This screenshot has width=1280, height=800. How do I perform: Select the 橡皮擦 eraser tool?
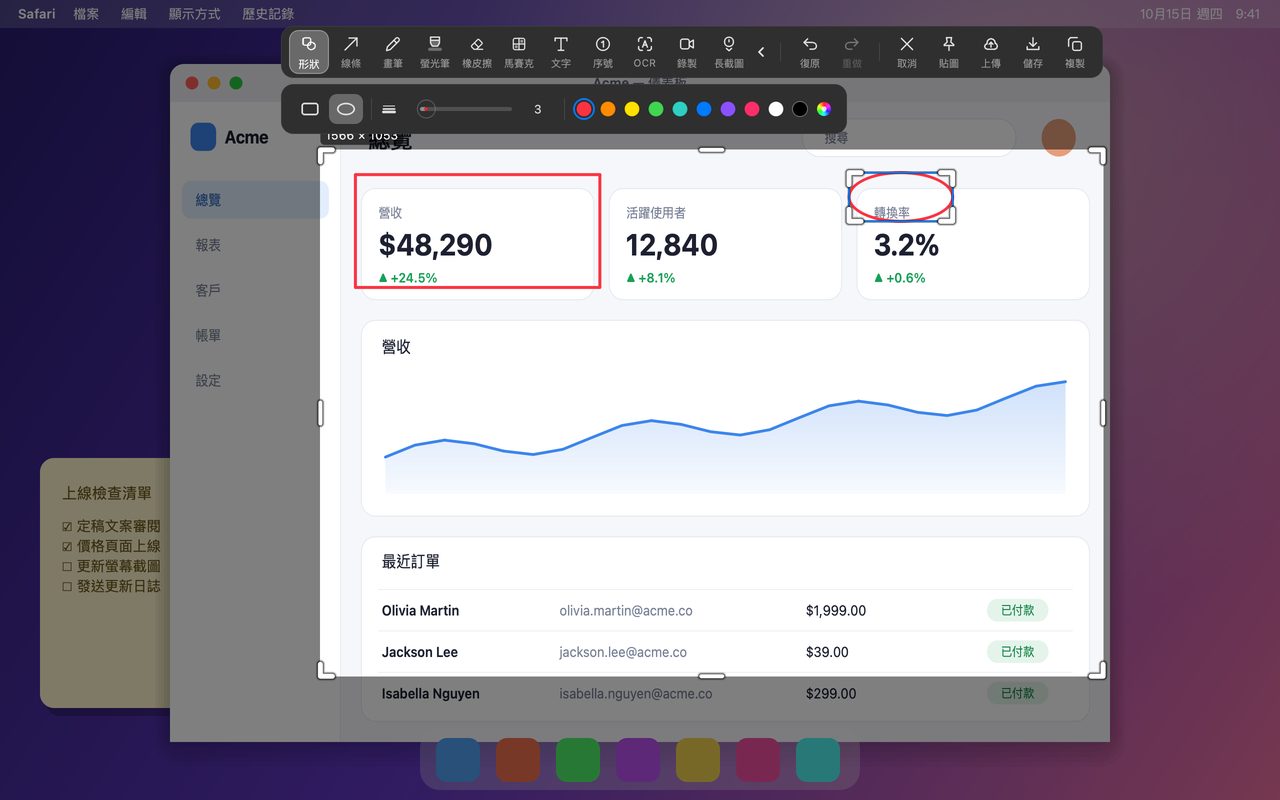[x=477, y=52]
